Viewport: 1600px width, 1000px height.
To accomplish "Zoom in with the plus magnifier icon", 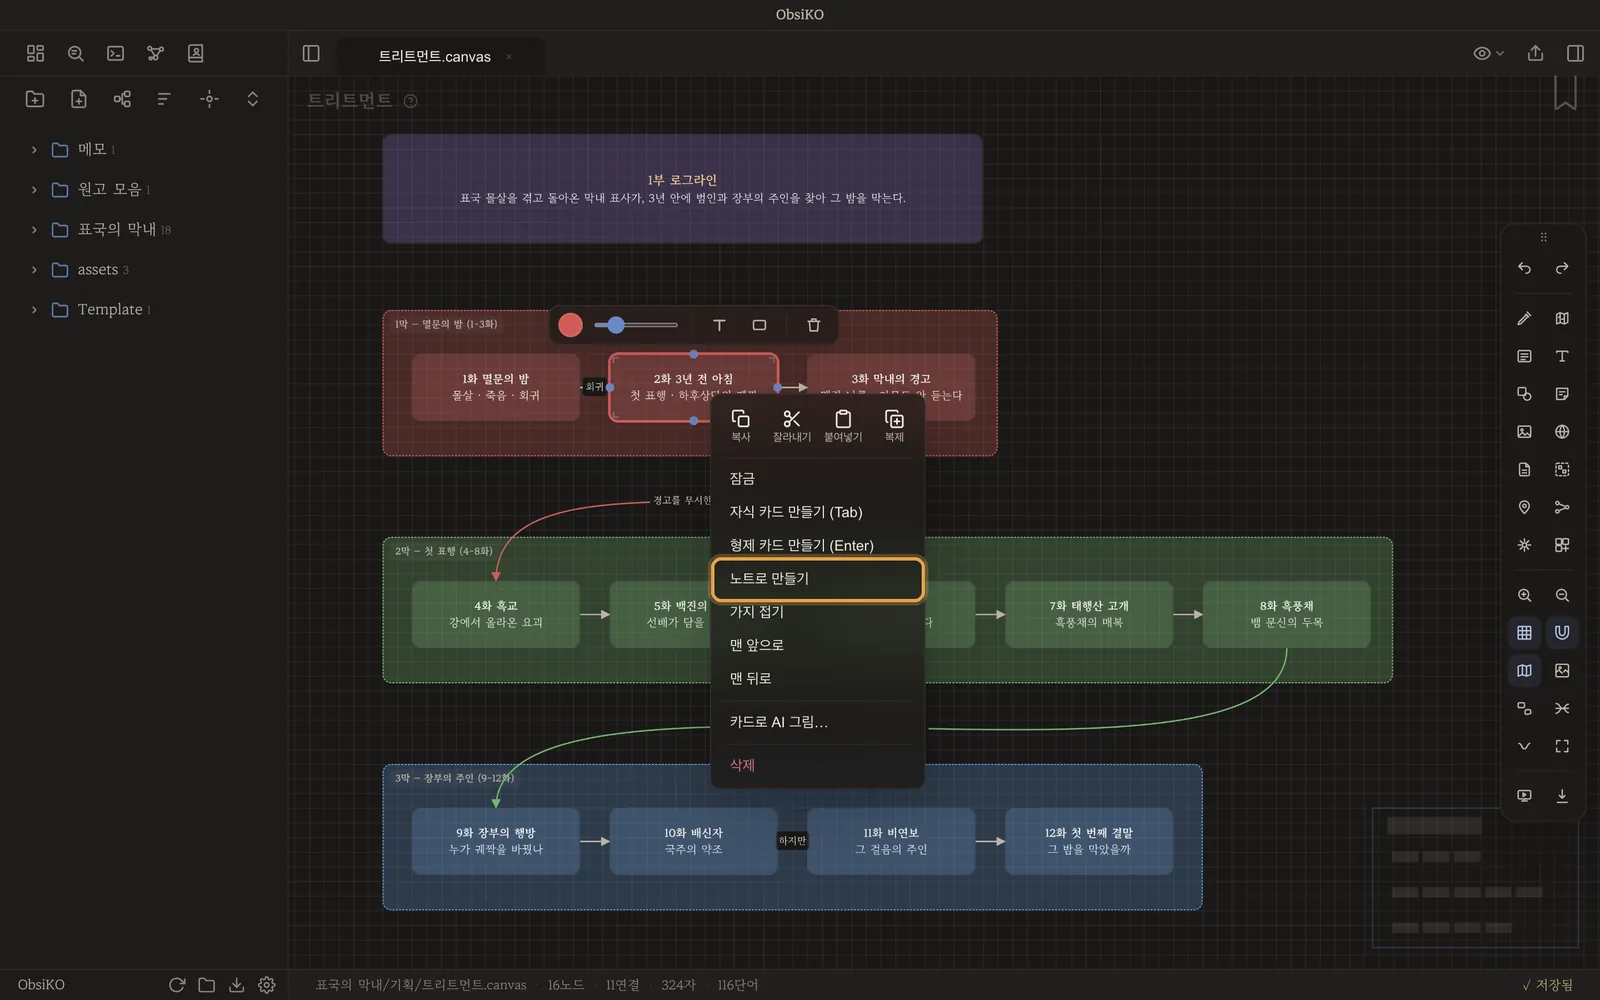I will click(x=1524, y=595).
